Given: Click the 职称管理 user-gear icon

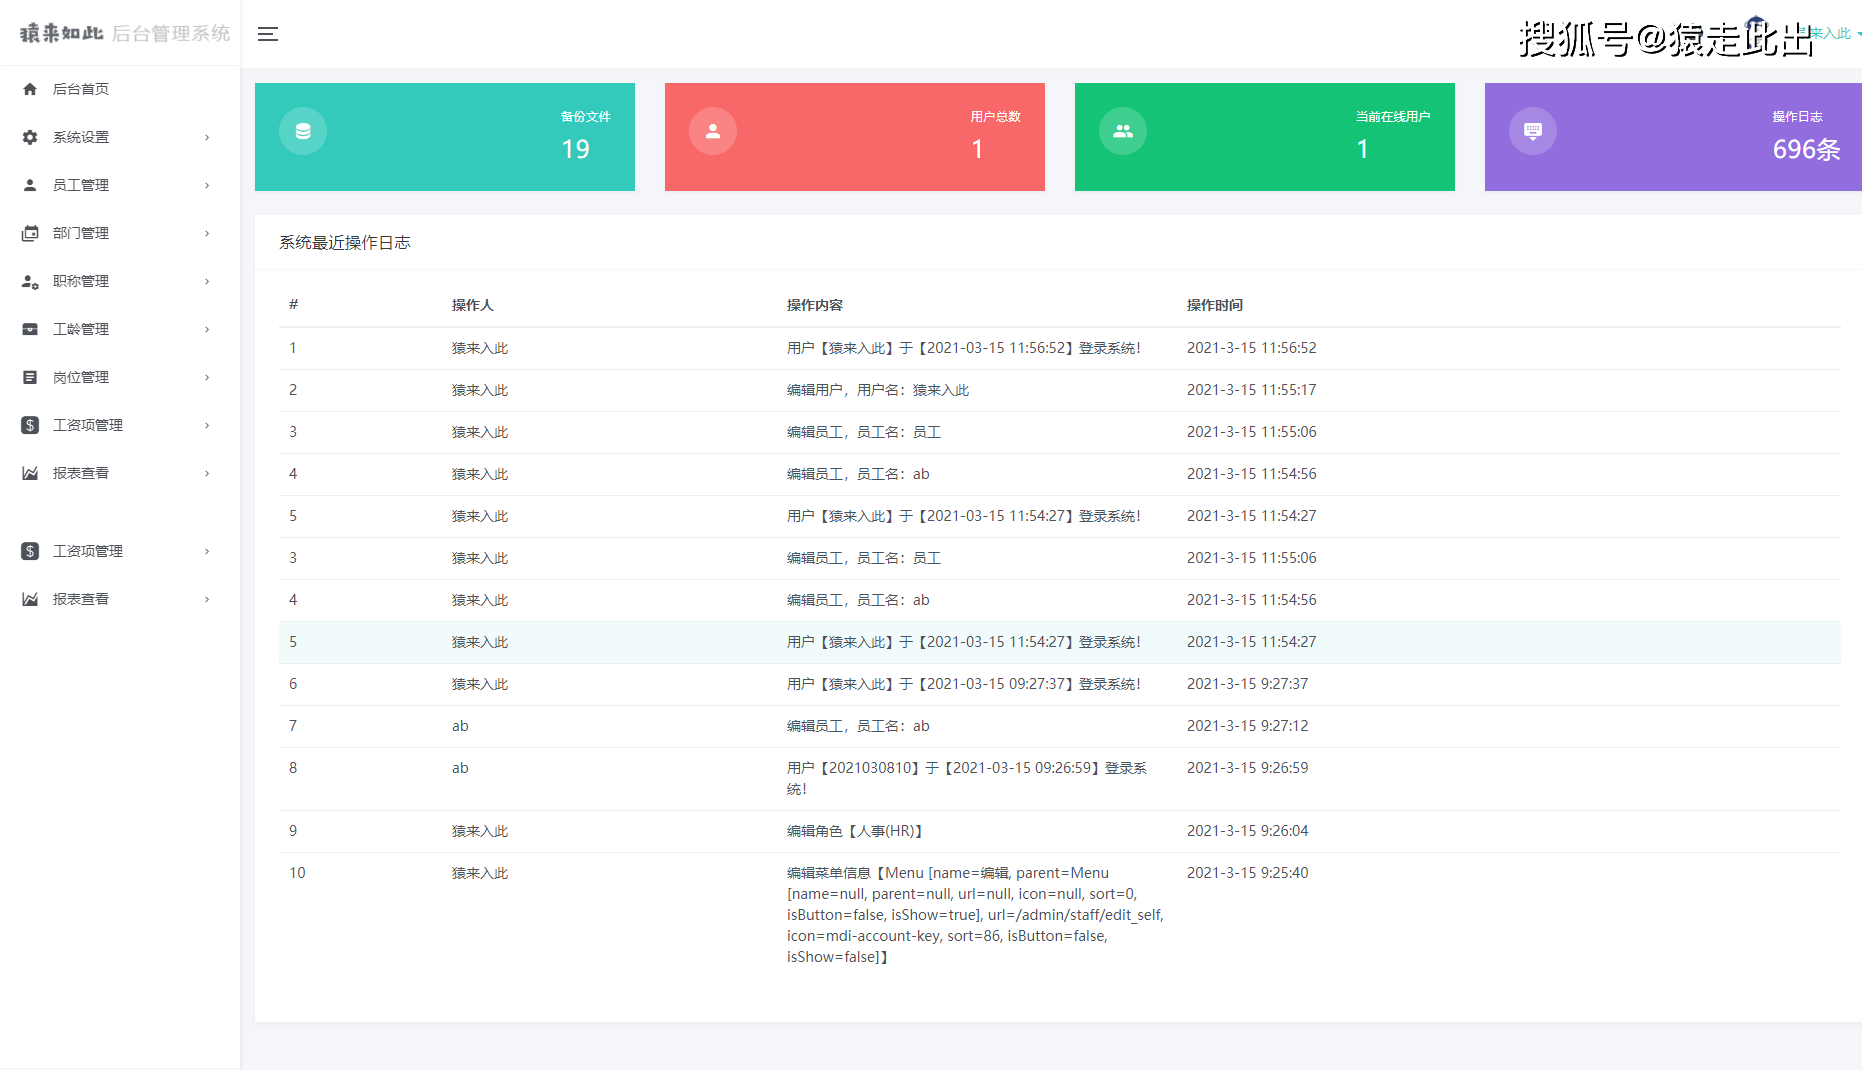Looking at the screenshot, I should (x=30, y=281).
